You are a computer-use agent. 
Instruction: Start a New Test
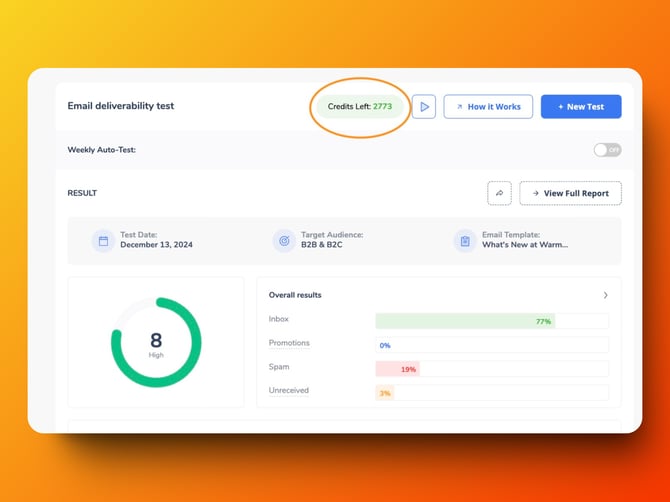click(x=581, y=107)
